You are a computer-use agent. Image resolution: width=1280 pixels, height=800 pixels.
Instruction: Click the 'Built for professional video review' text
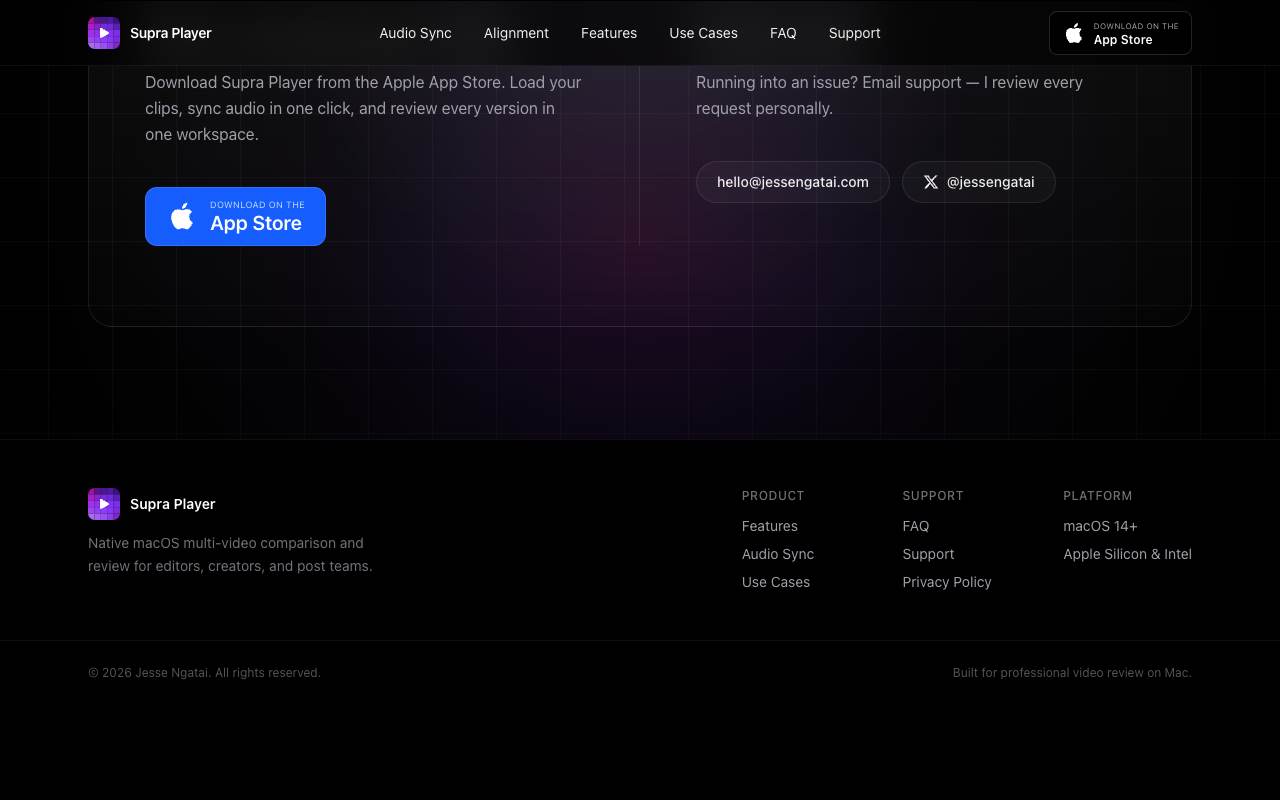[1072, 673]
